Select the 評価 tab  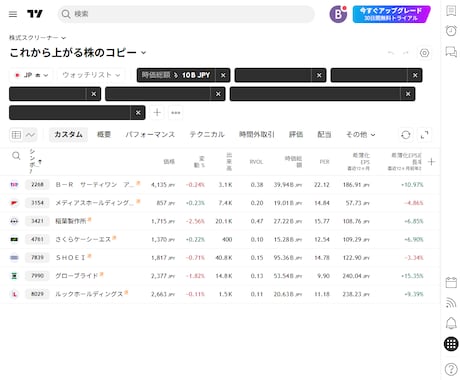coord(296,134)
